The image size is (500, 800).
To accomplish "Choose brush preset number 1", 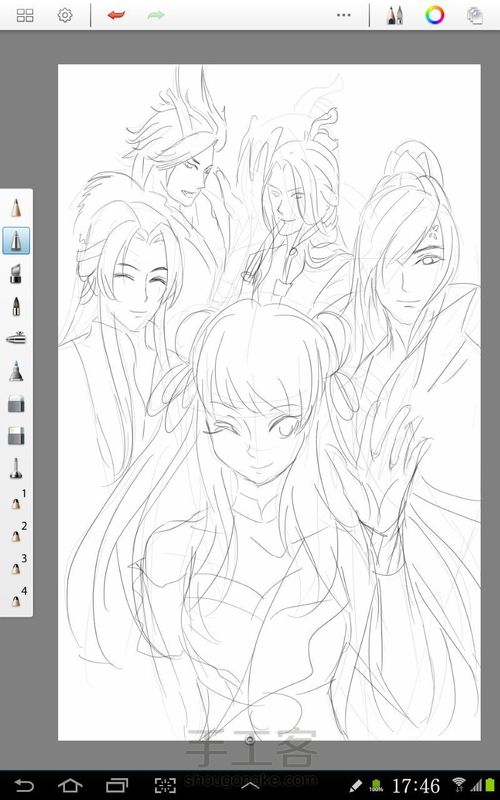I will tap(18, 500).
